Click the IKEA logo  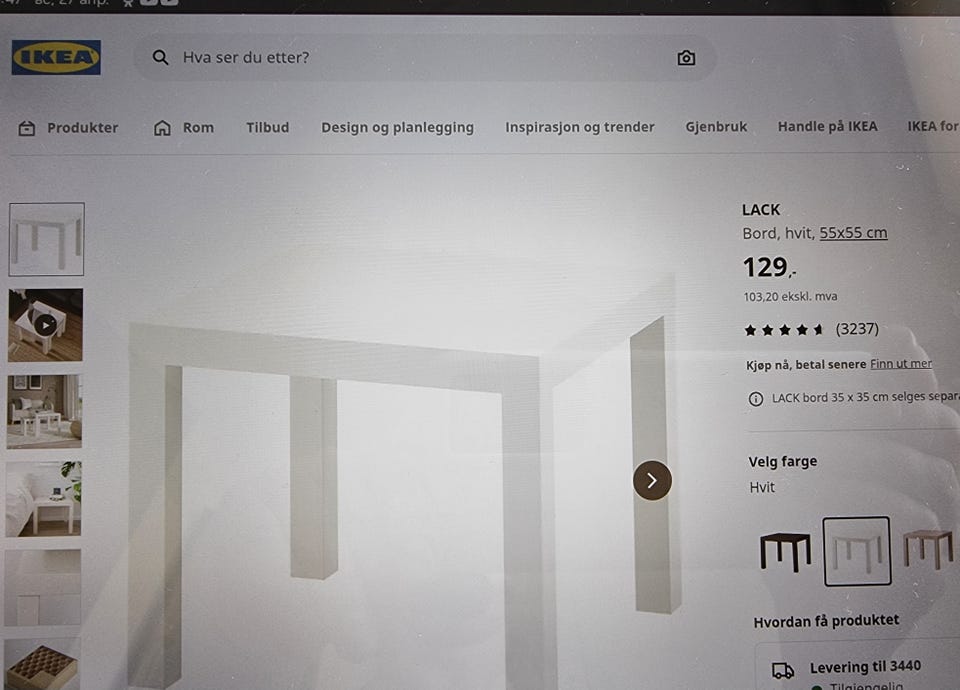coord(56,58)
